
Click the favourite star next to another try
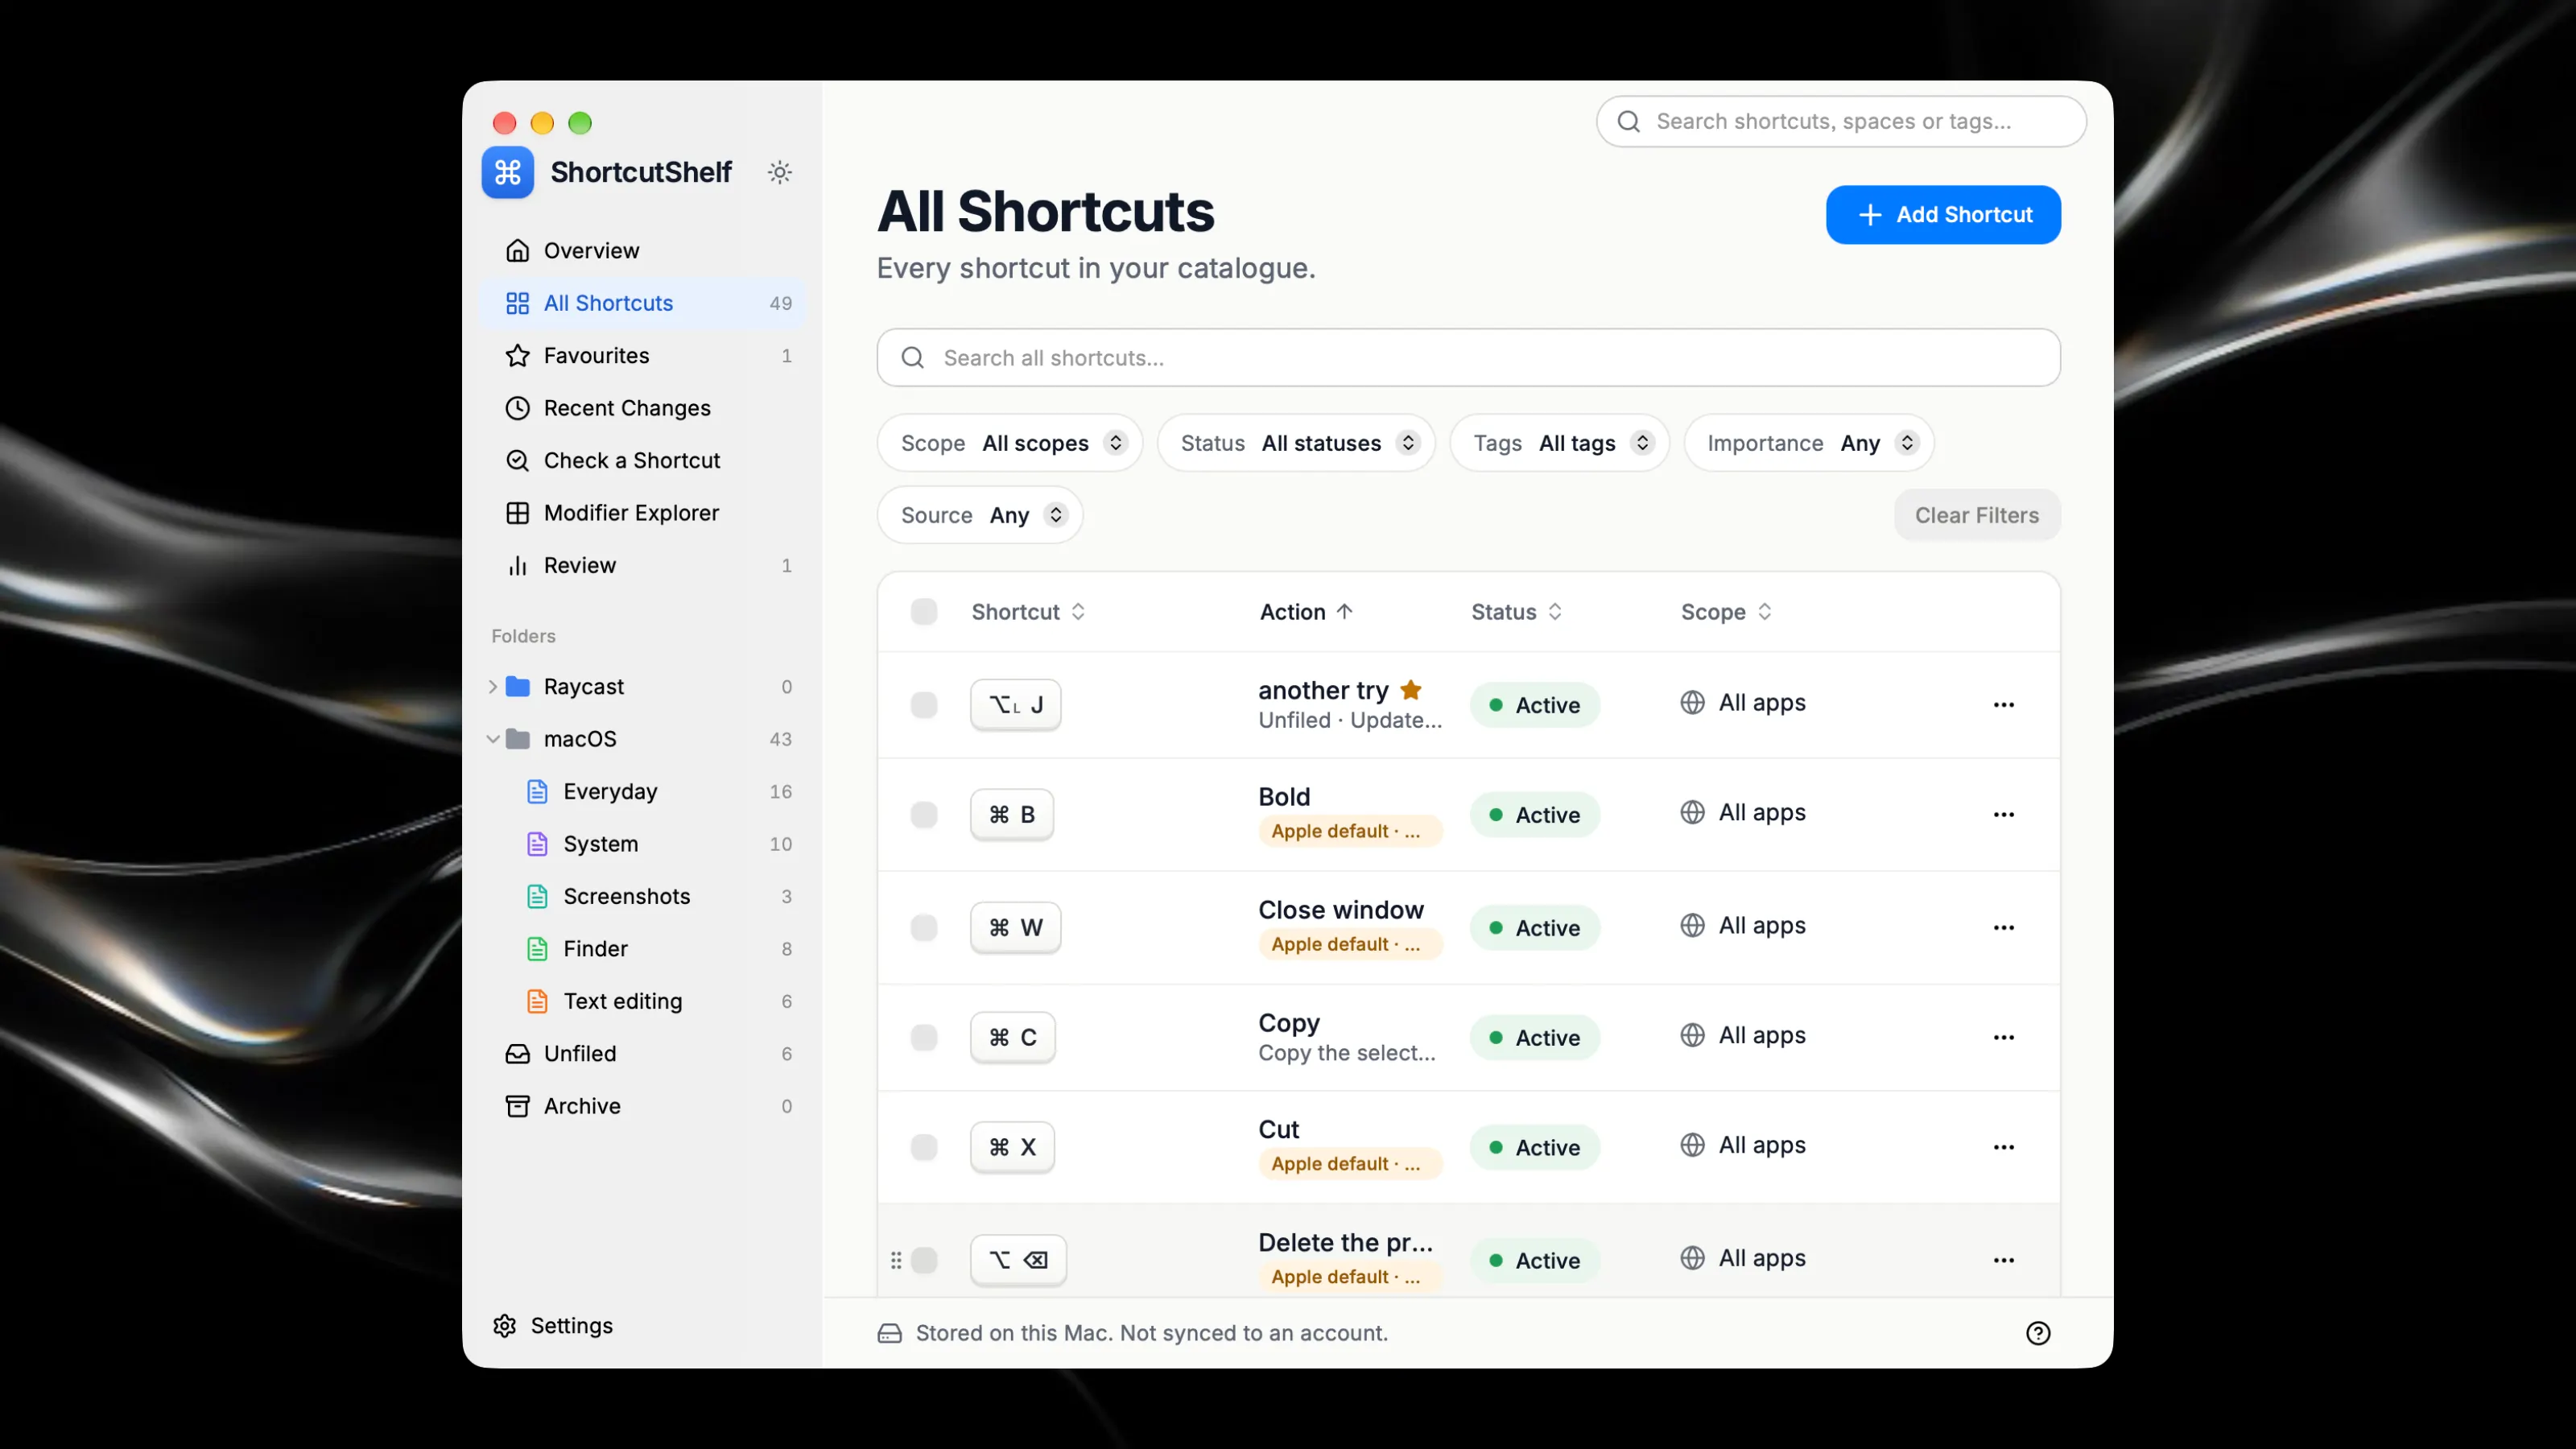1410,689
